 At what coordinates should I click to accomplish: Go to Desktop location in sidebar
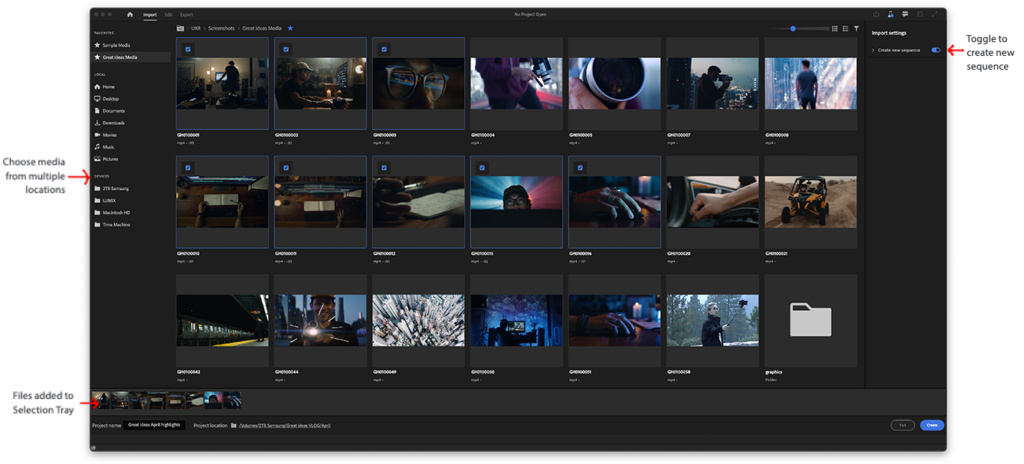click(106, 99)
